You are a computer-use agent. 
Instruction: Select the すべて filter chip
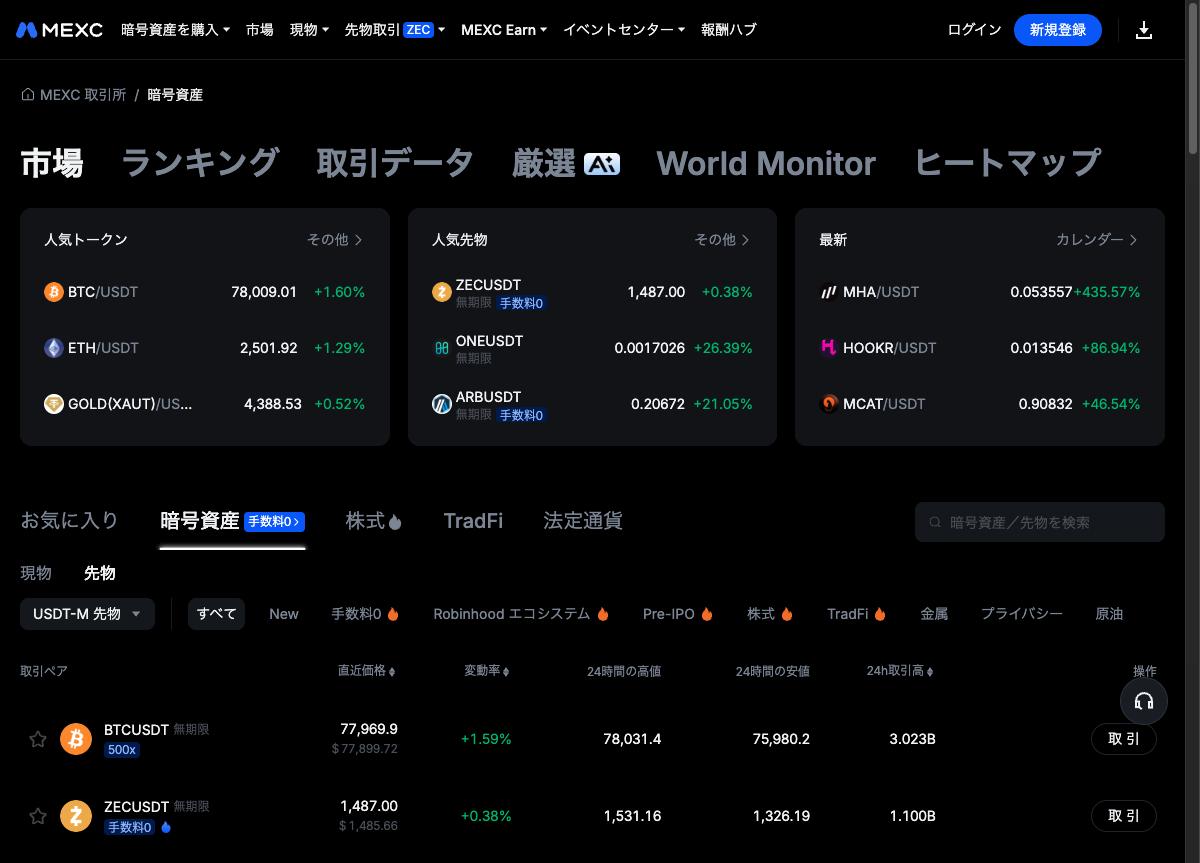click(216, 614)
